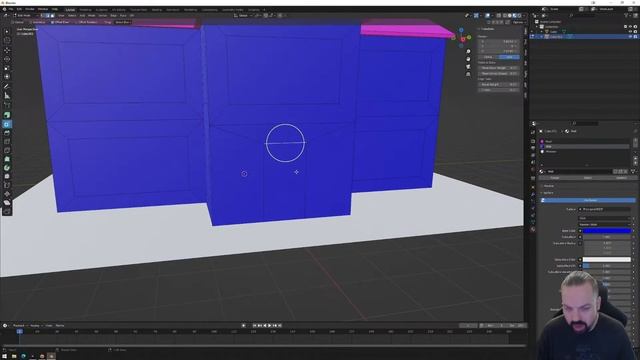640x360 pixels.
Task: Select Windows material slot
Action: pos(584,151)
